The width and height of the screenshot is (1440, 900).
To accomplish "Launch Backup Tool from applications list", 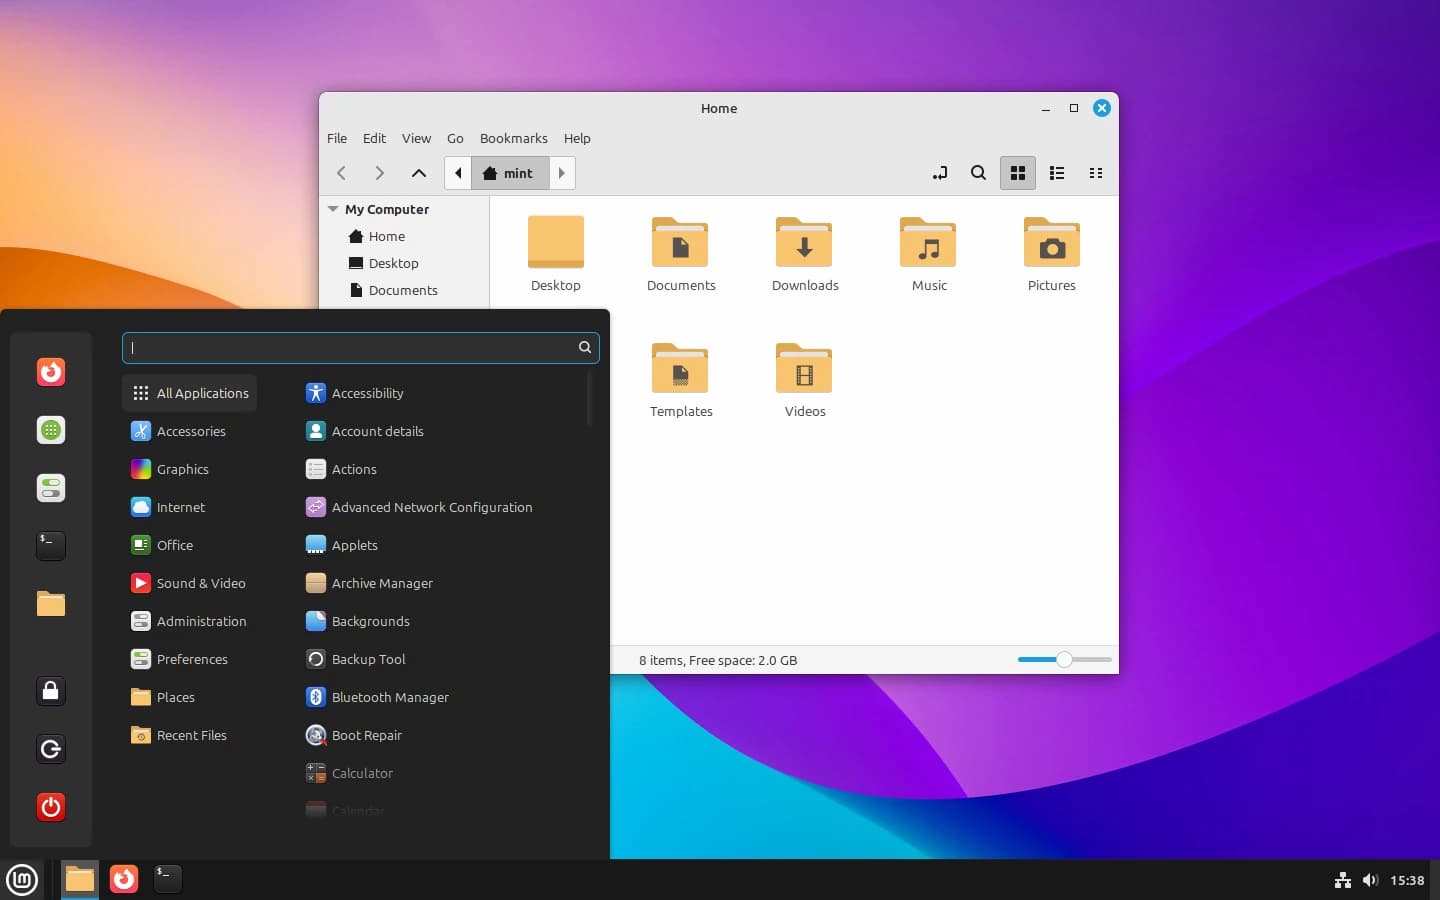I will point(368,659).
